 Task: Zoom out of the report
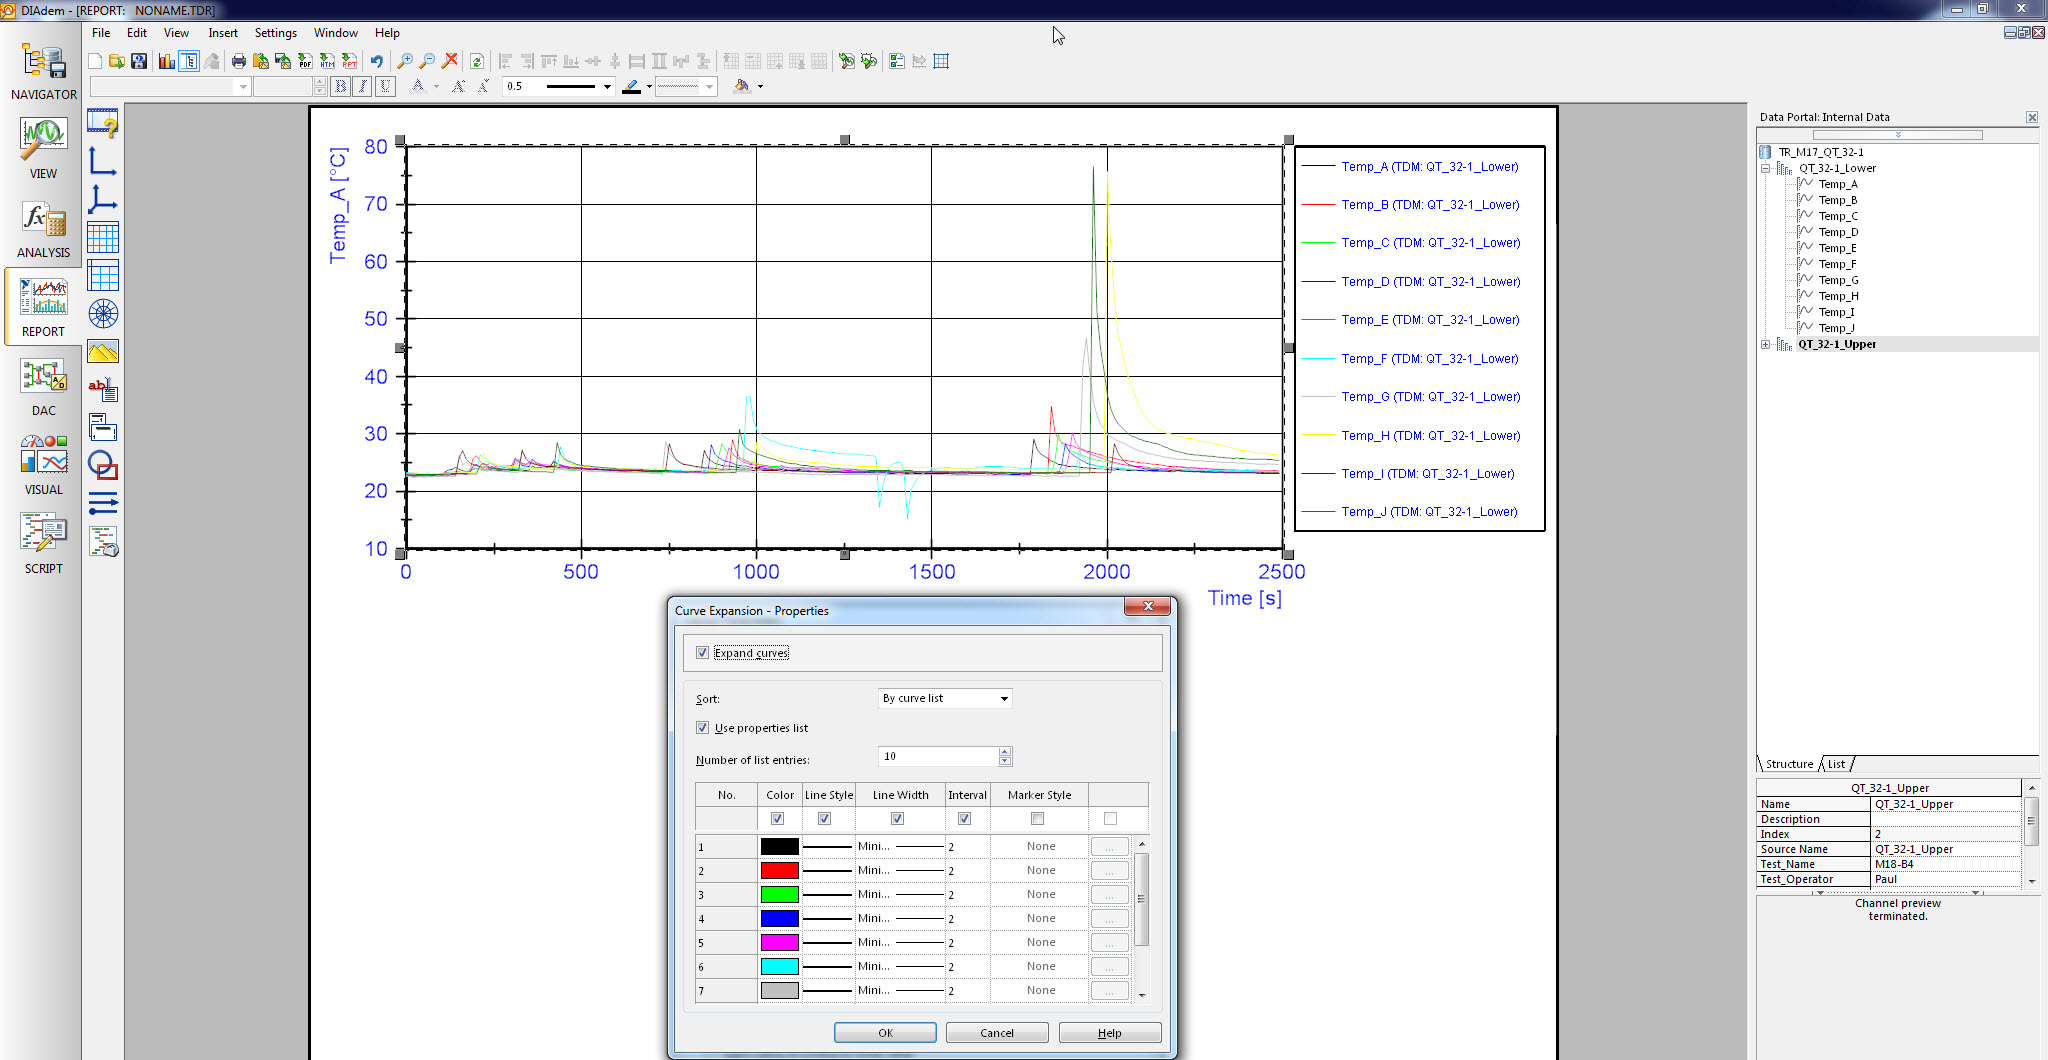tap(427, 61)
